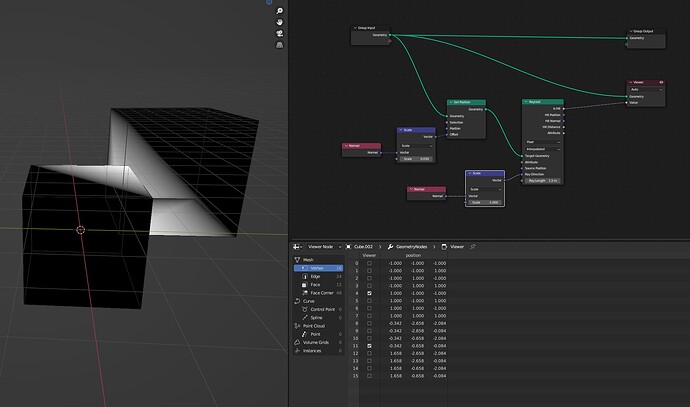This screenshot has width=690, height=407.
Task: Collapse the Group Input node
Action: (355, 28)
